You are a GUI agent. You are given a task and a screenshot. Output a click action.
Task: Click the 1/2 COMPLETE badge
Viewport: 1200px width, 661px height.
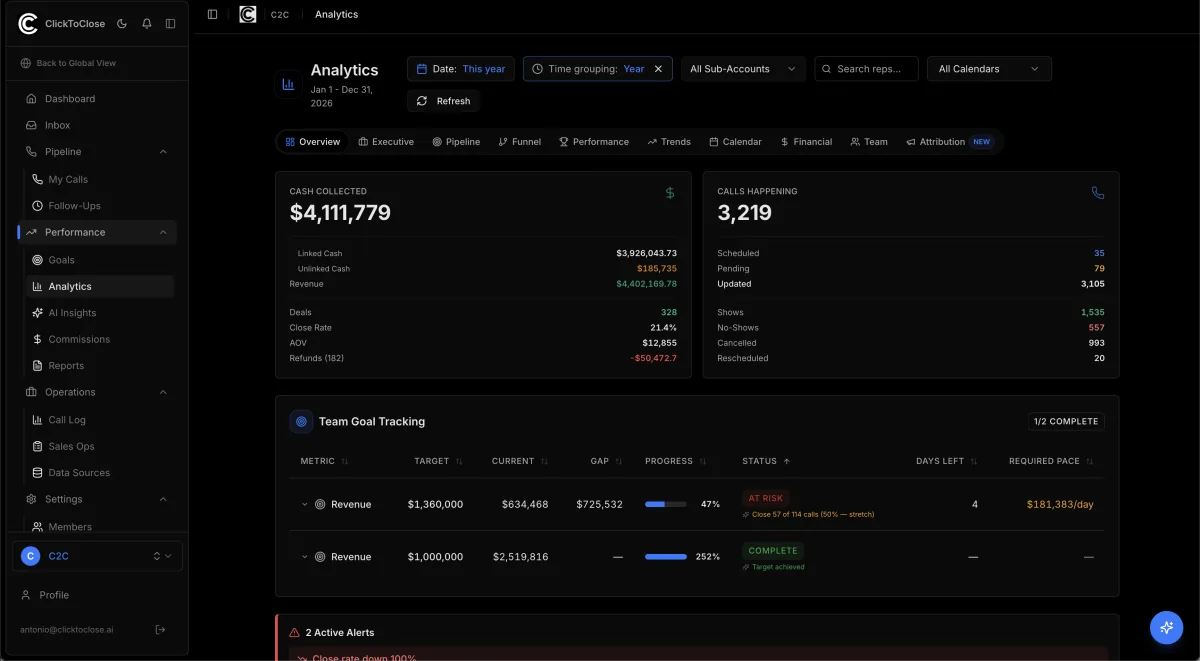pos(1066,422)
